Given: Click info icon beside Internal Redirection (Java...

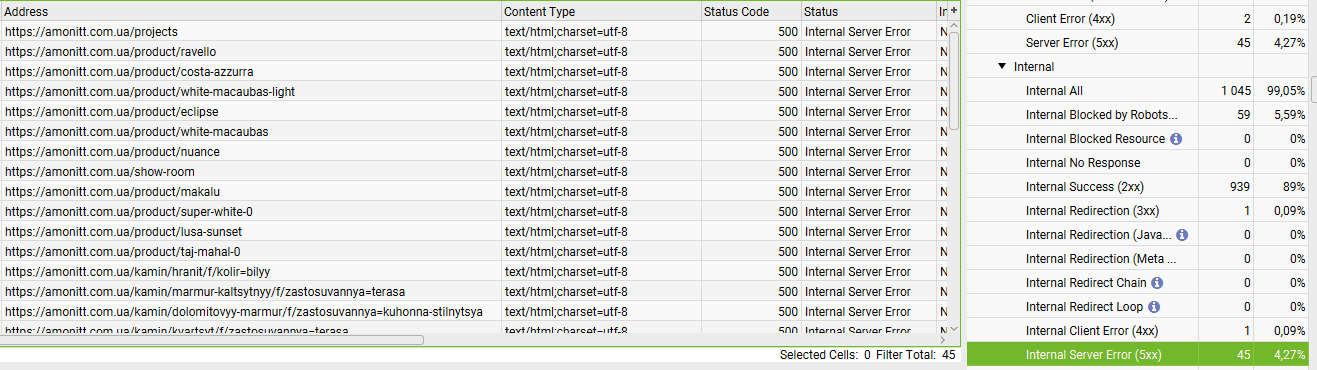Looking at the screenshot, I should [1182, 235].
